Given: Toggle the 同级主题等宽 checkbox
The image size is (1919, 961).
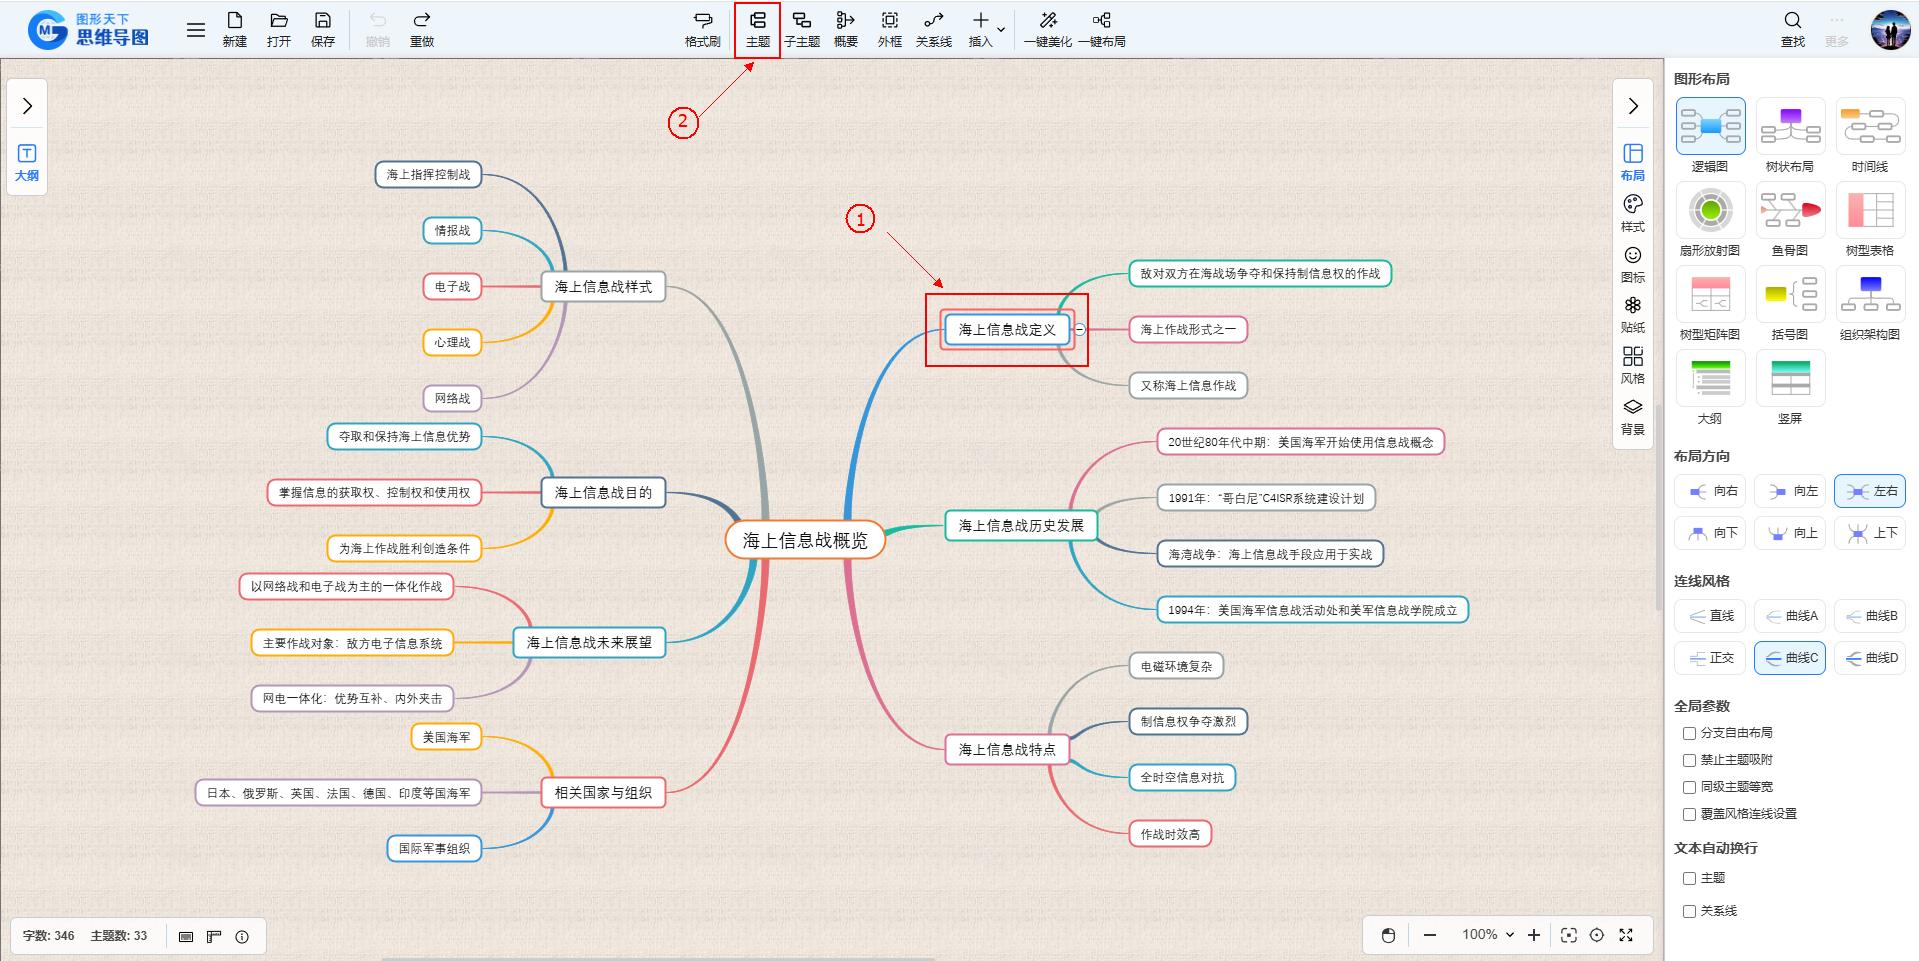Looking at the screenshot, I should point(1689,787).
